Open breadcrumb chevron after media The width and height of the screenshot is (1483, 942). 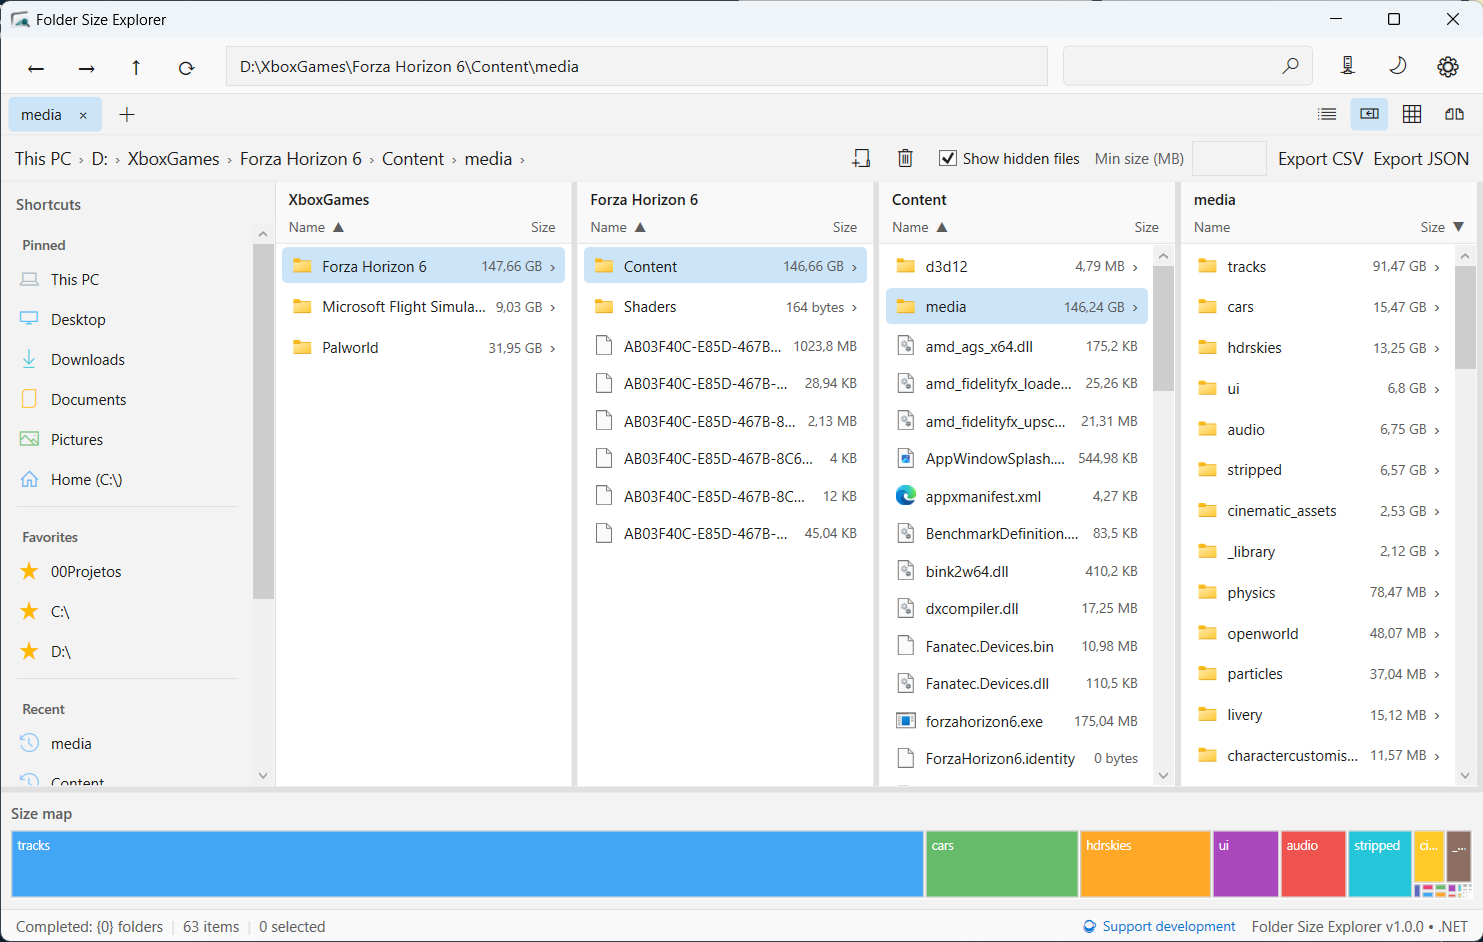(521, 160)
